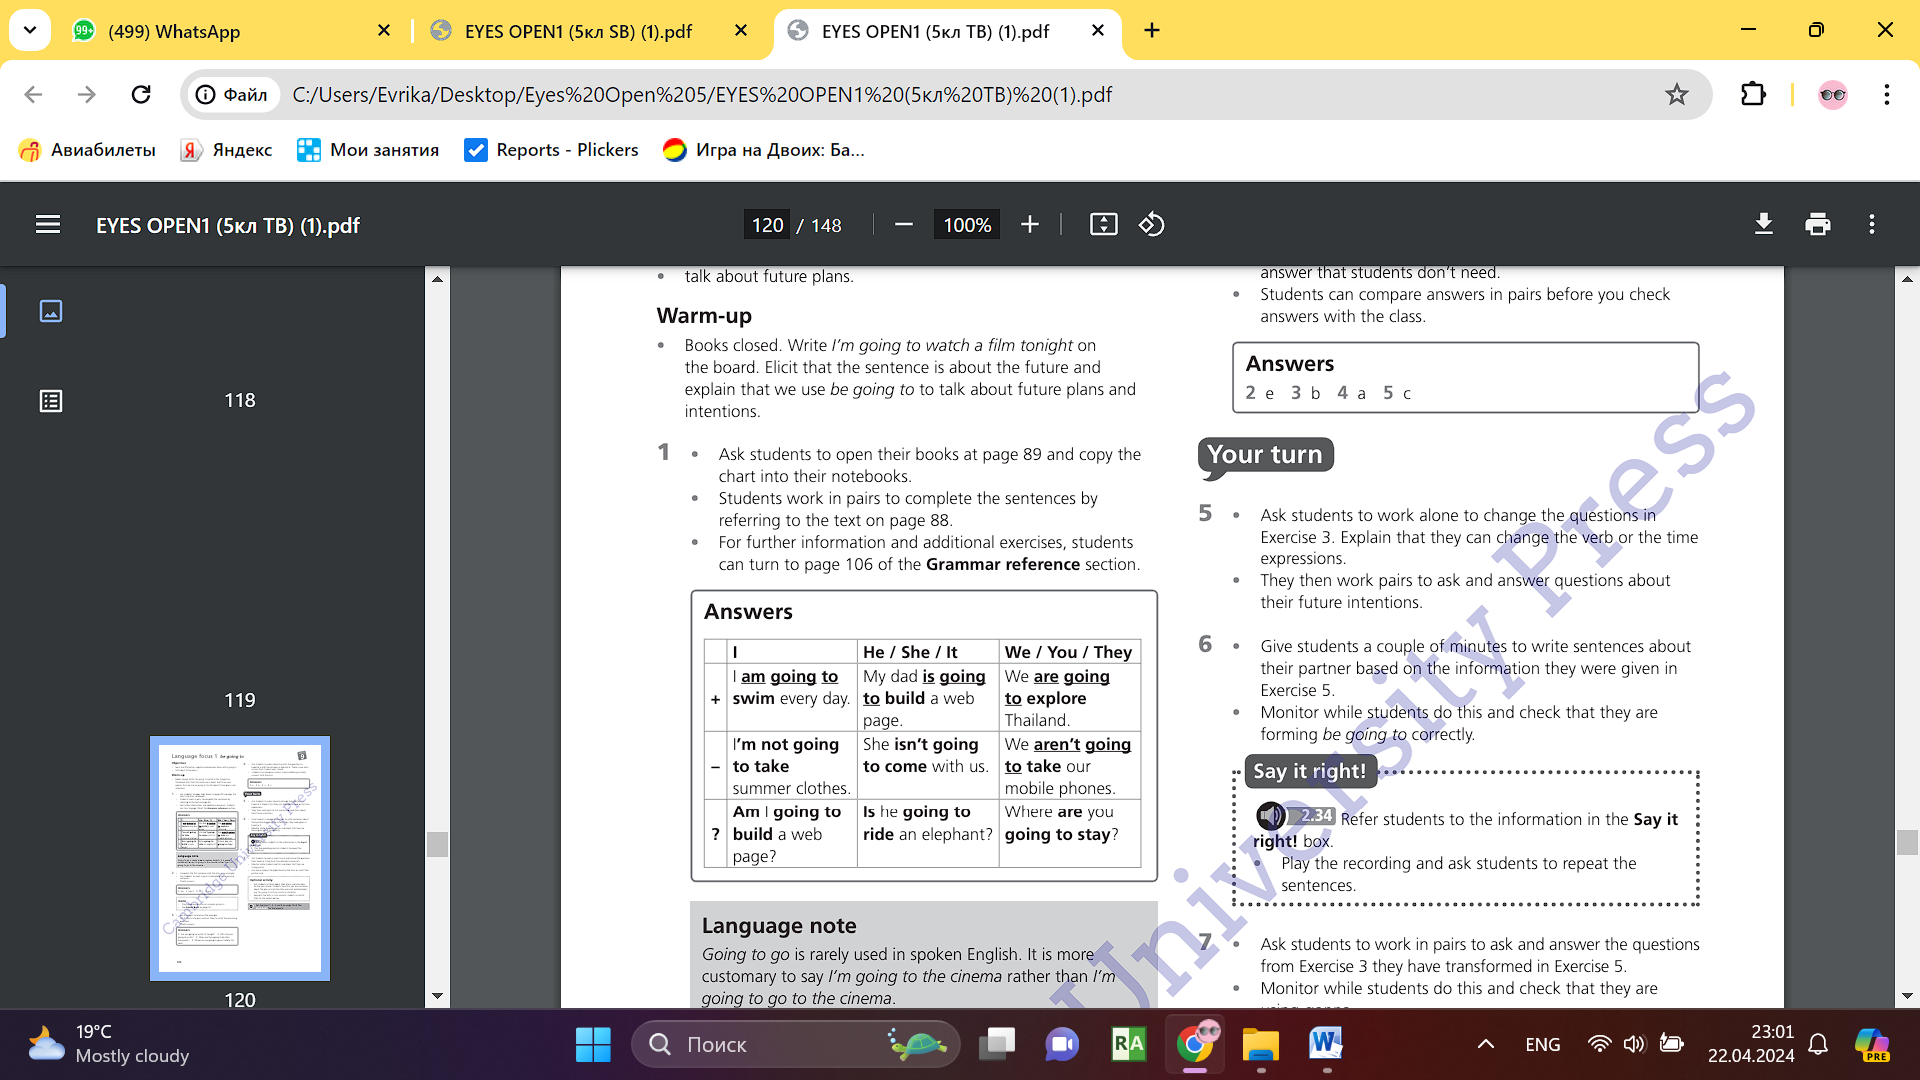The image size is (1920, 1080).
Task: Open the tab search dropdown arrow
Action: tap(30, 30)
